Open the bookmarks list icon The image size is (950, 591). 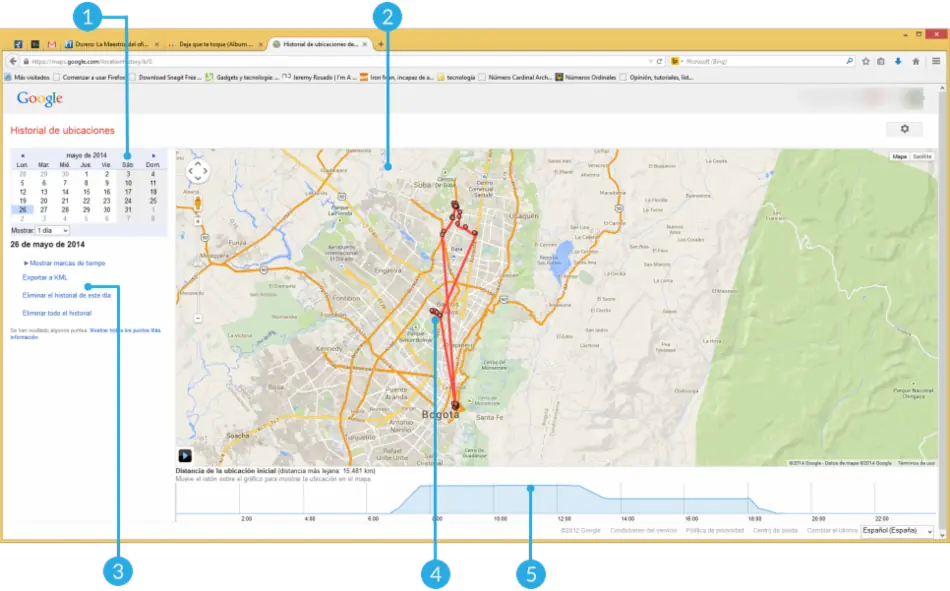[x=881, y=61]
